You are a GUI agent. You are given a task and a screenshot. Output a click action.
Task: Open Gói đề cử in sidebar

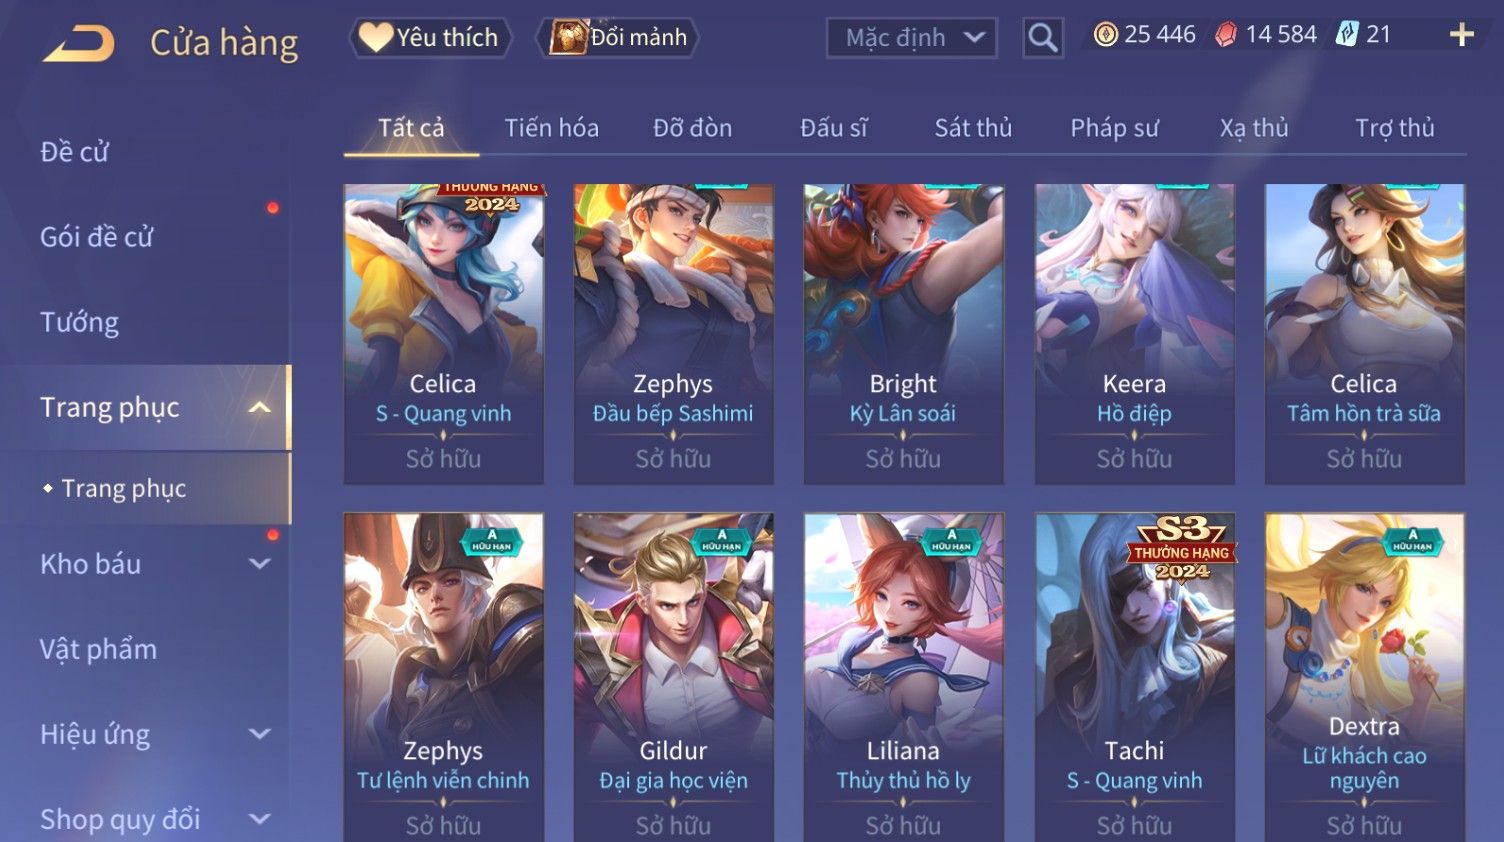(96, 237)
